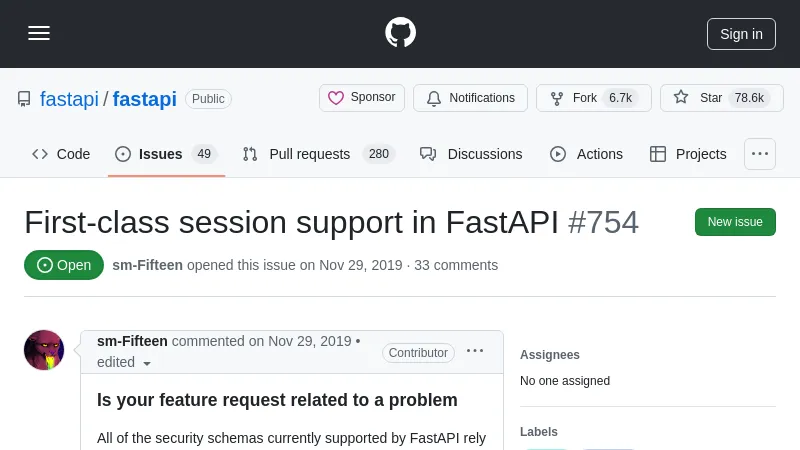This screenshot has height=450, width=800.
Task: Switch to the Code tab
Action: 61,154
